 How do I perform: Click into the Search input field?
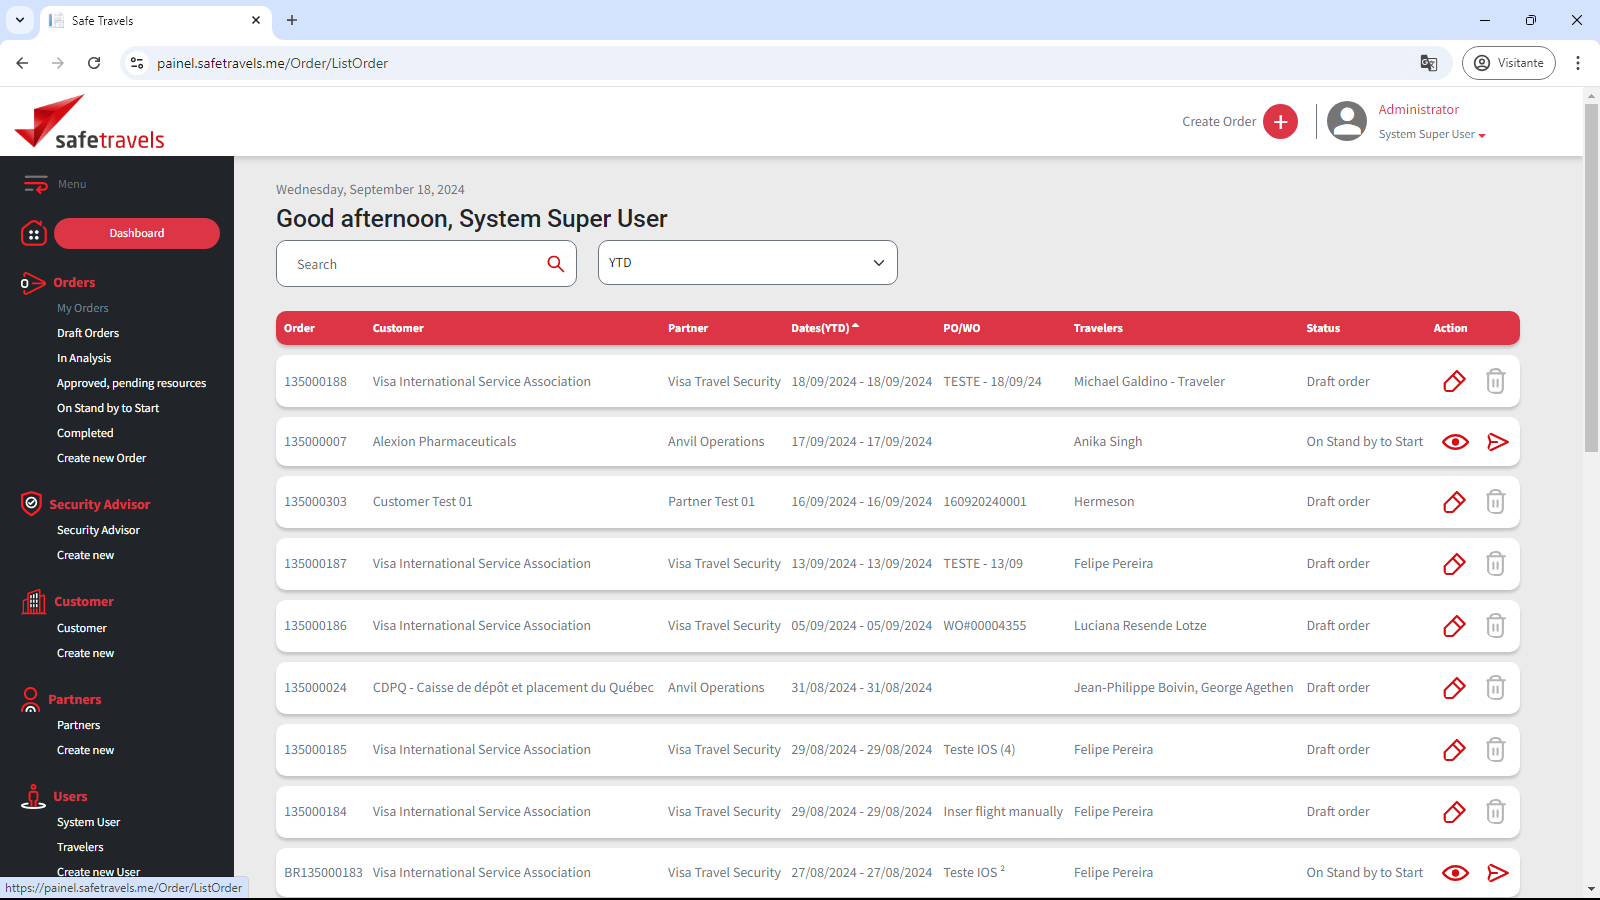tap(415, 264)
